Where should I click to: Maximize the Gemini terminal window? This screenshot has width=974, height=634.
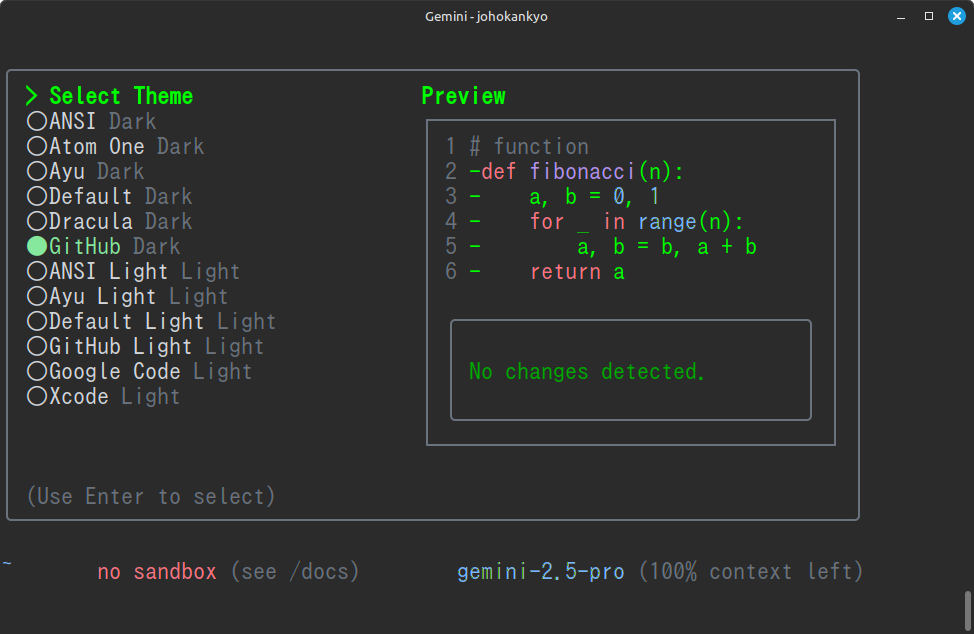pos(928,16)
